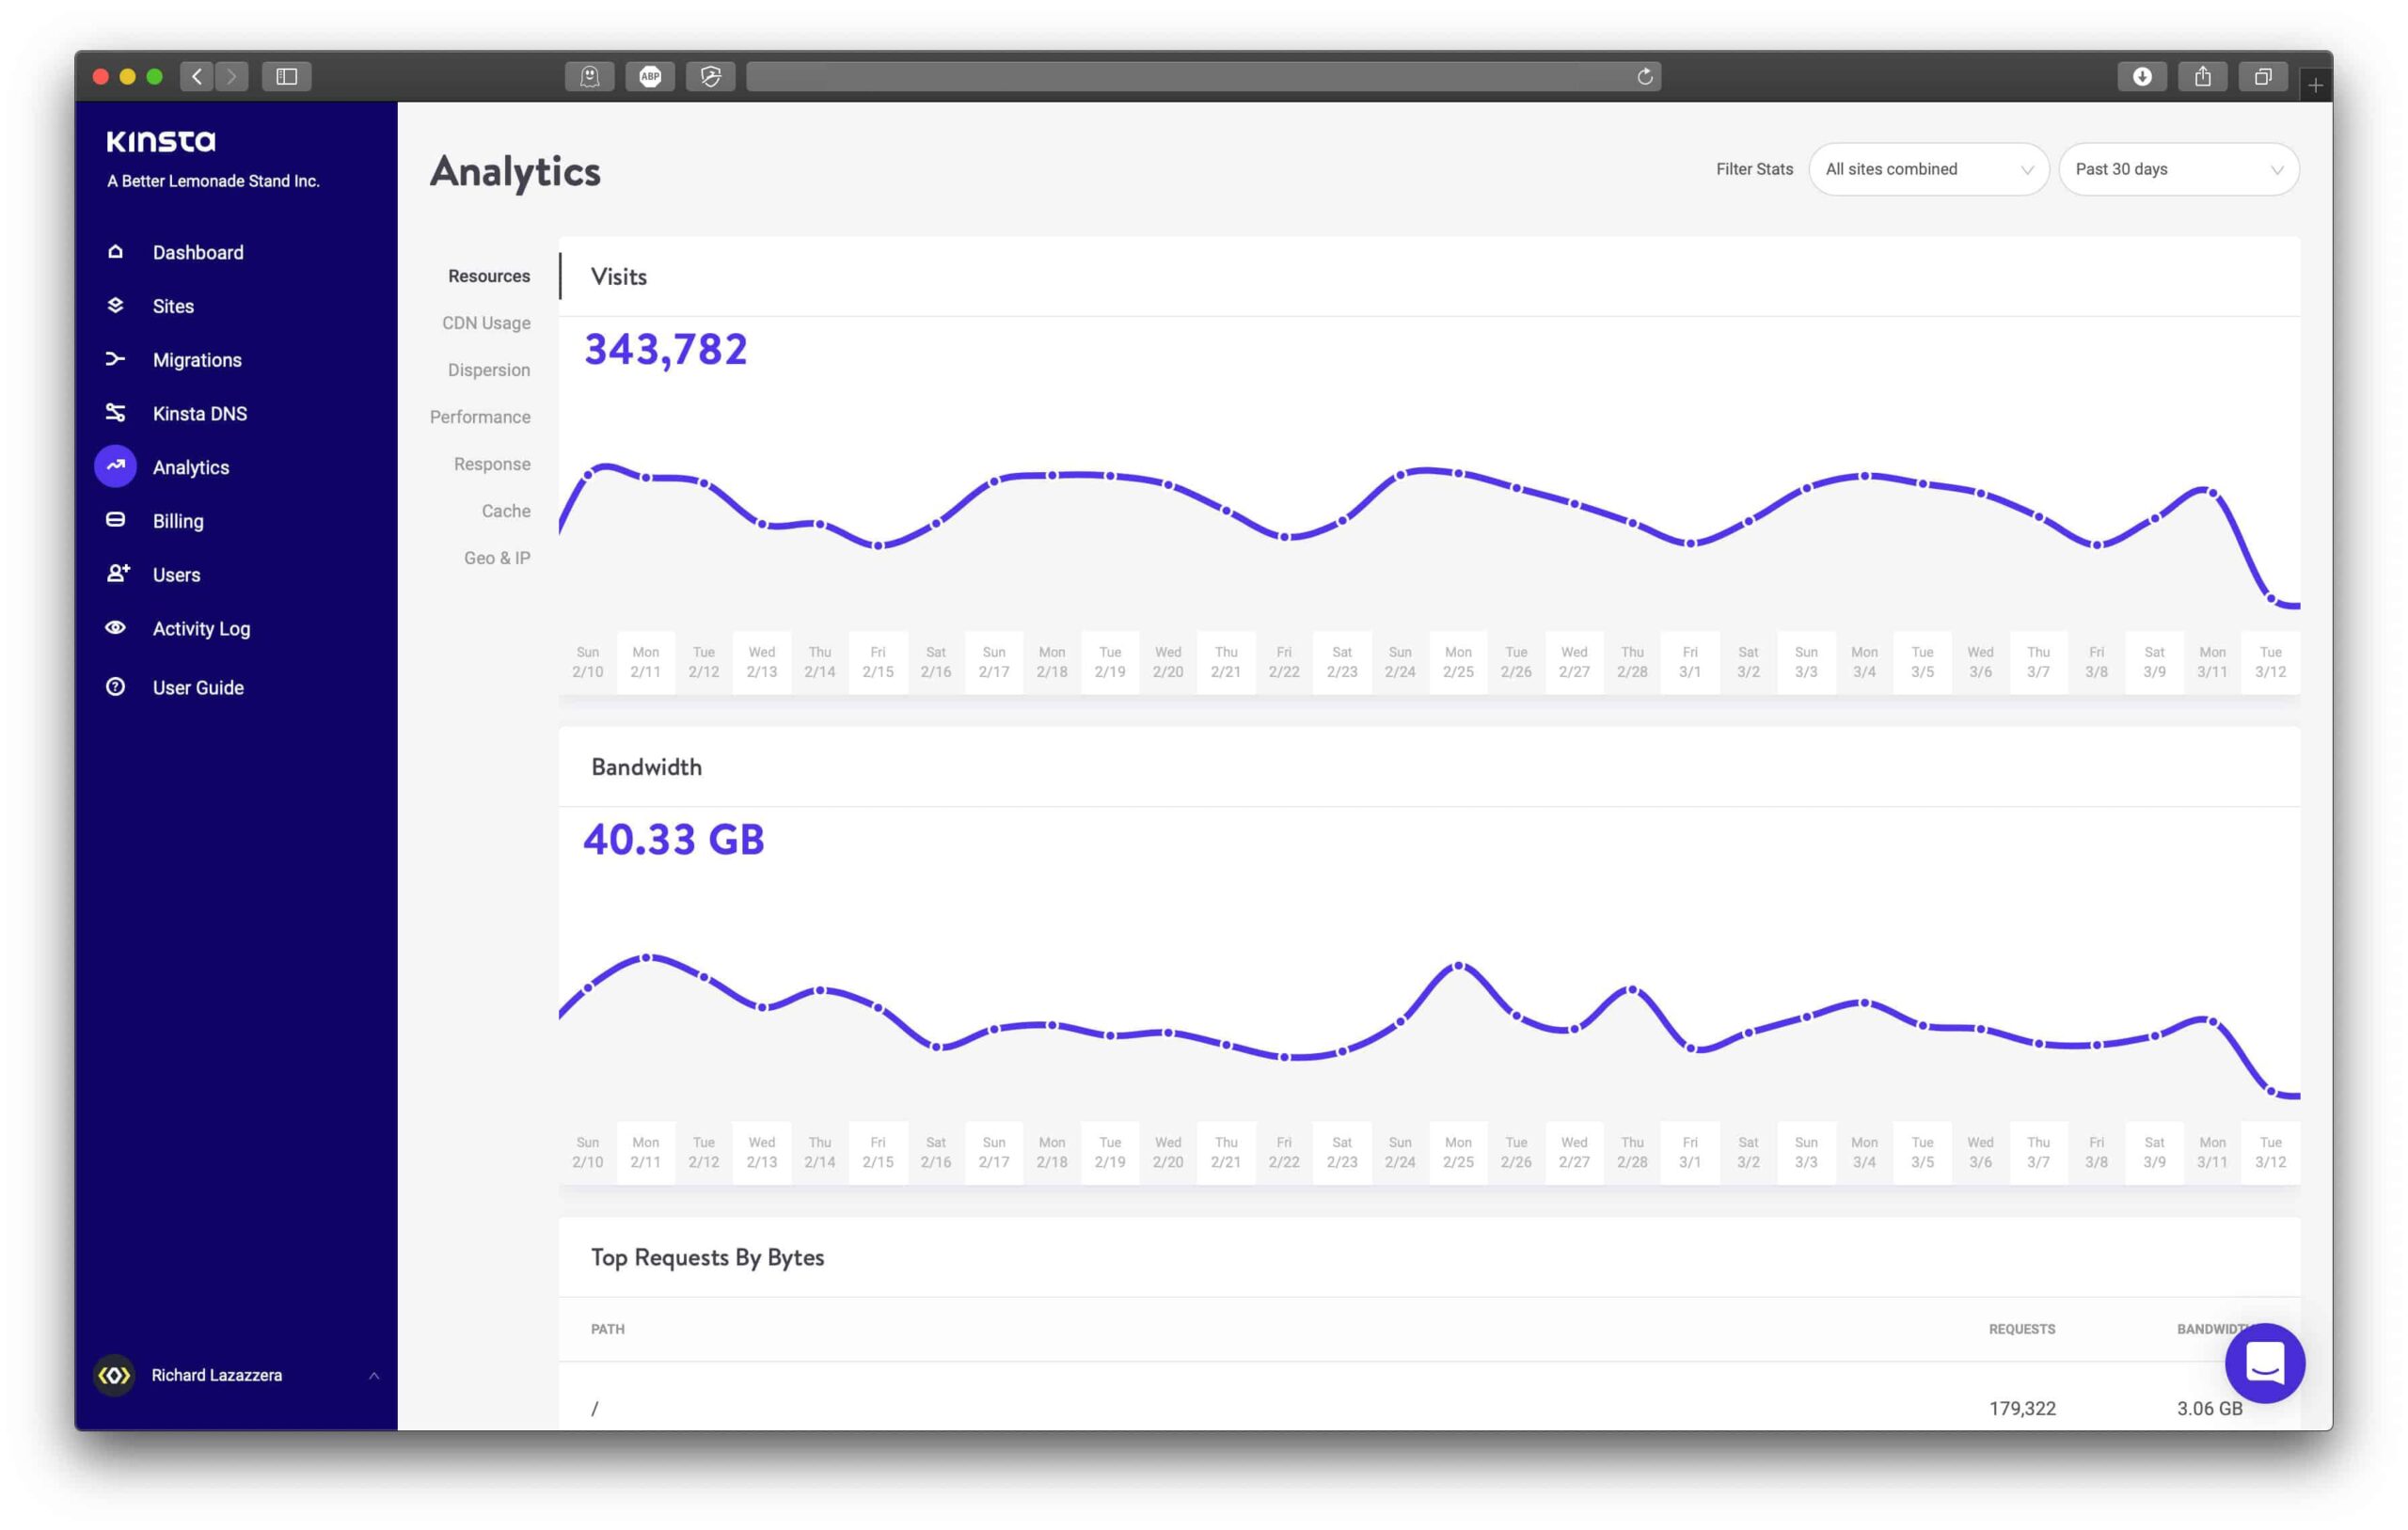Image resolution: width=2408 pixels, height=1530 pixels.
Task: Open the Performance analytics tab
Action: click(480, 416)
